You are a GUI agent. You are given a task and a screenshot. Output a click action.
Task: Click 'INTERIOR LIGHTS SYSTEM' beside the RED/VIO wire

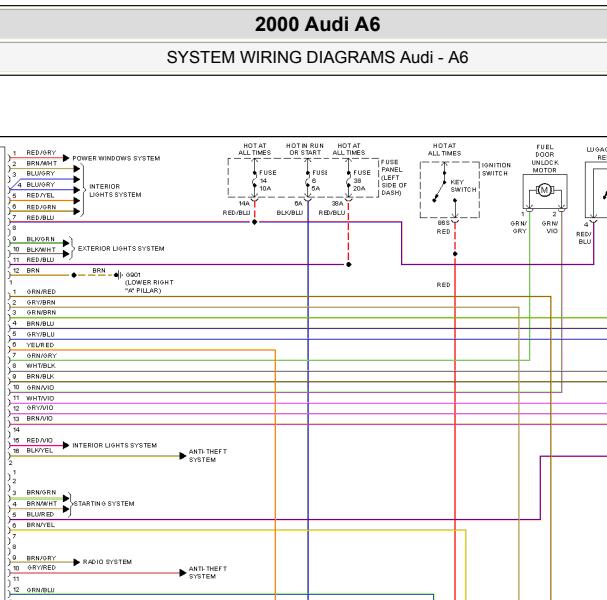[115, 446]
